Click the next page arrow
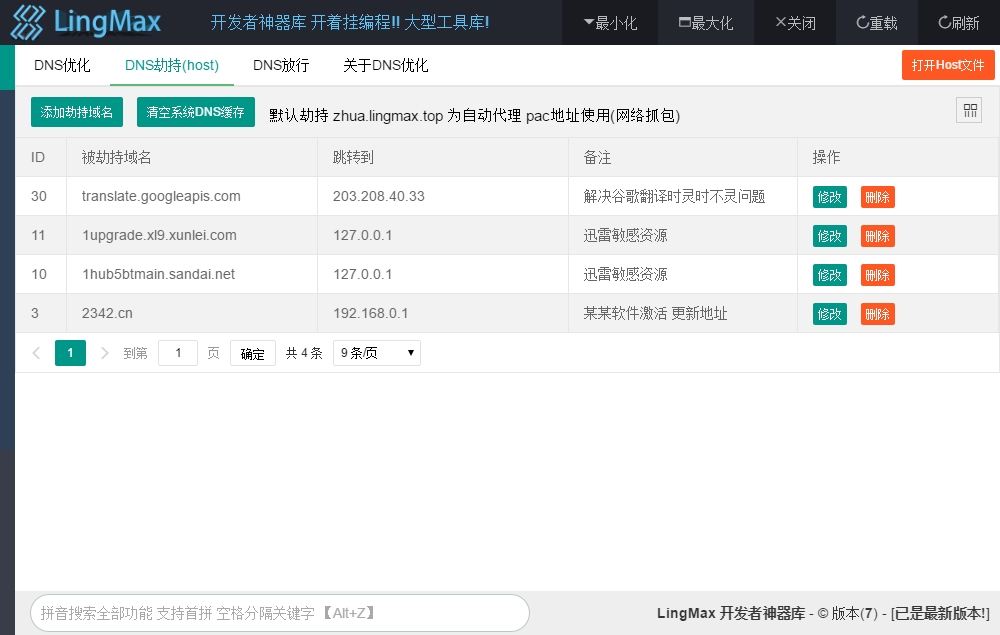The image size is (1000, 635). pos(103,352)
